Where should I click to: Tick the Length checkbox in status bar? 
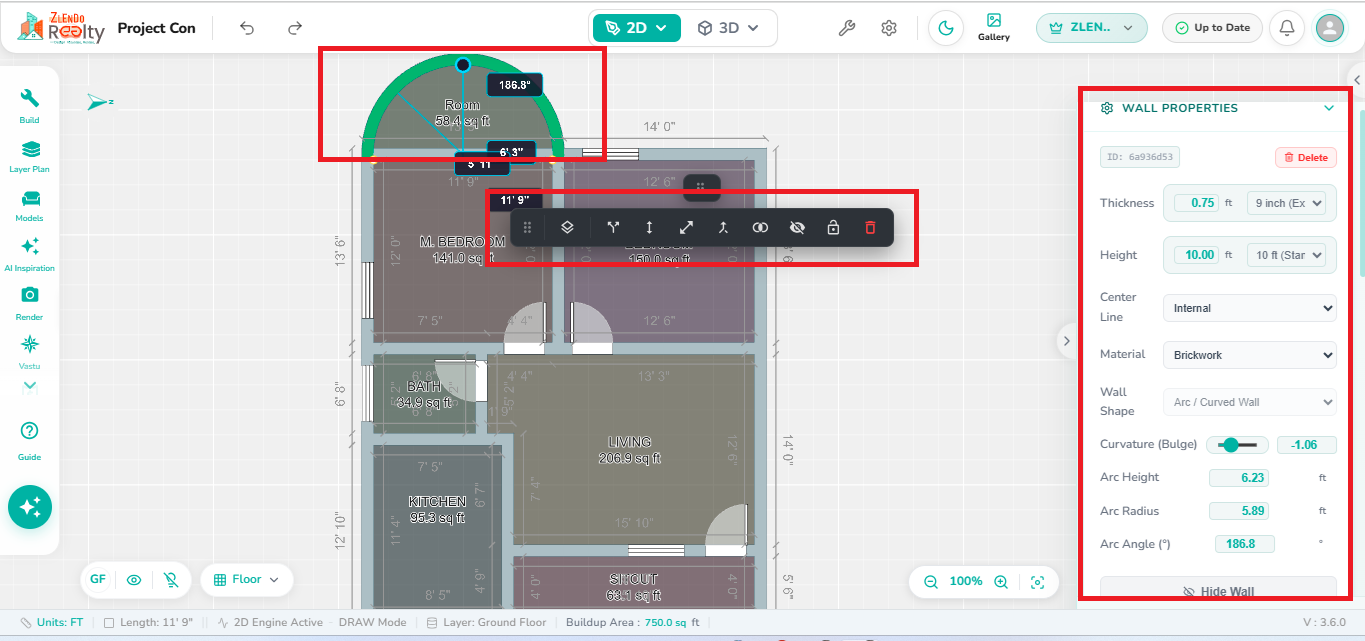click(x=109, y=622)
